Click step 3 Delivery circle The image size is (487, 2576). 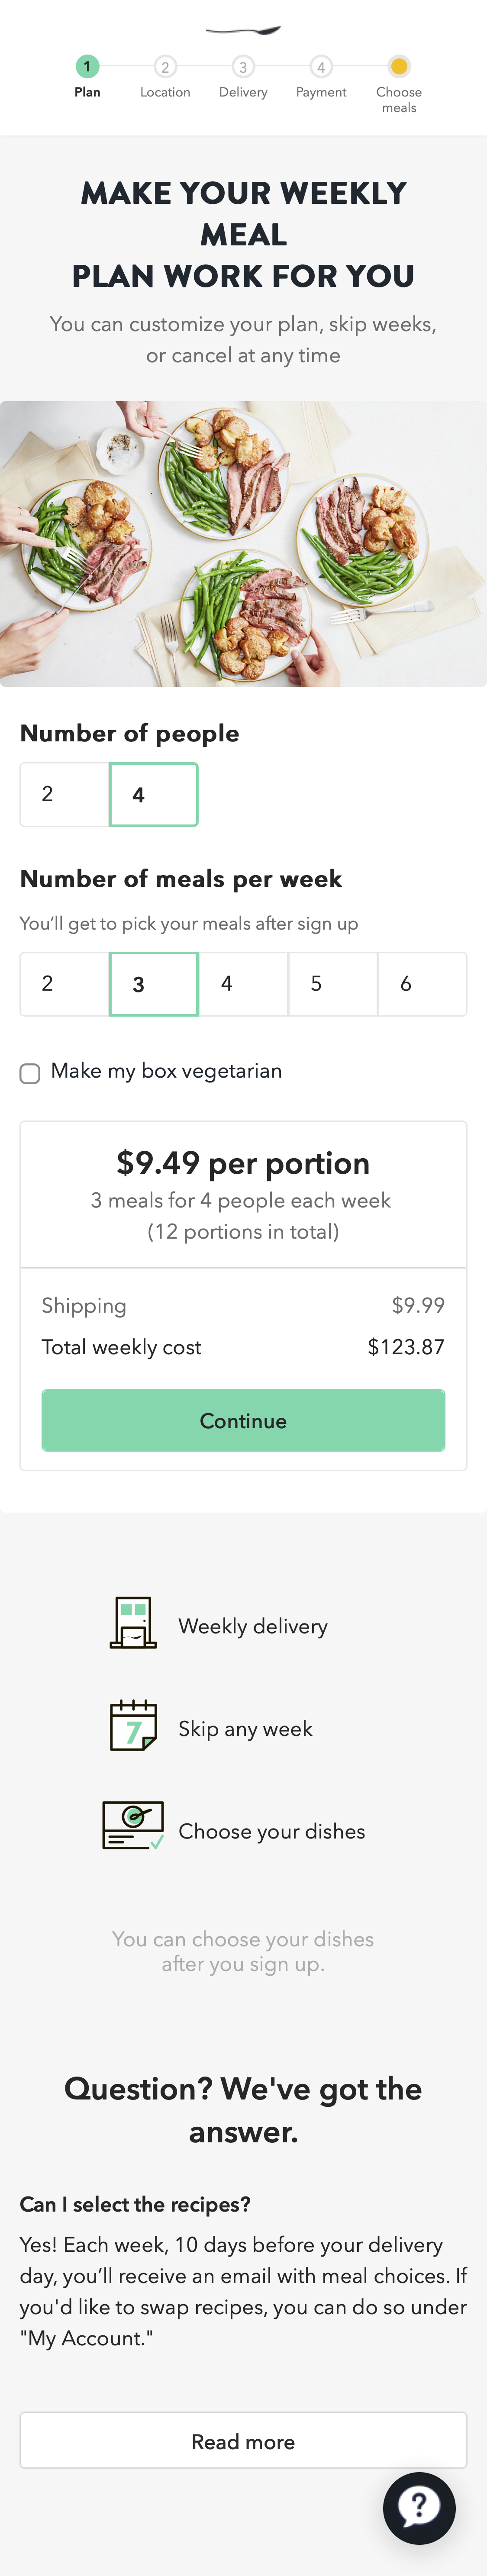pyautogui.click(x=243, y=67)
